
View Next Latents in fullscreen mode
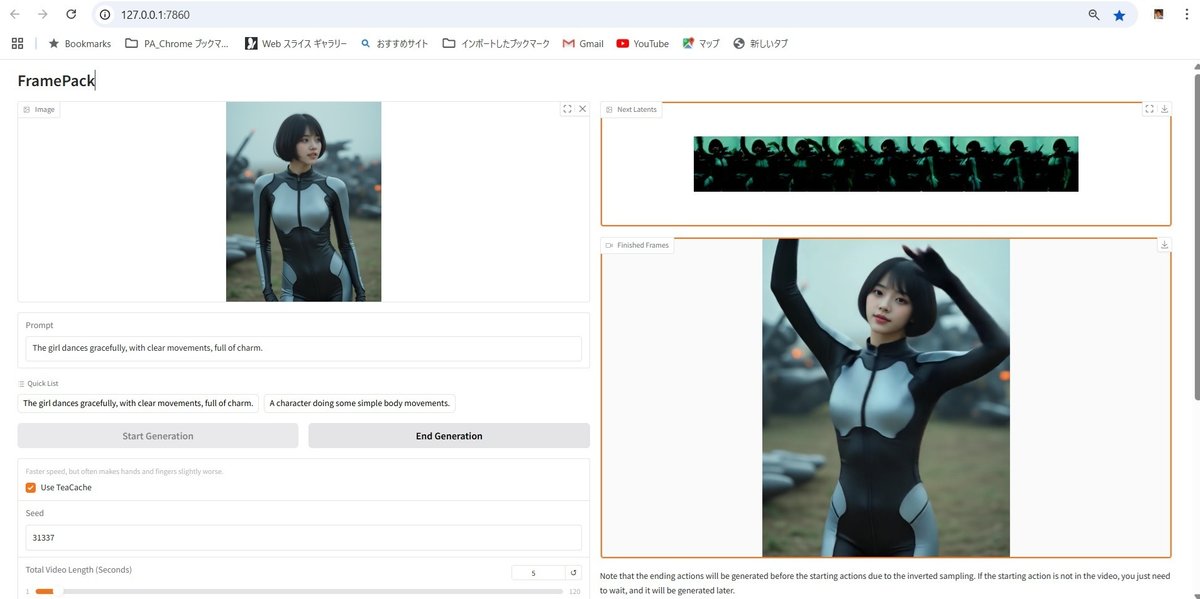coord(1149,109)
